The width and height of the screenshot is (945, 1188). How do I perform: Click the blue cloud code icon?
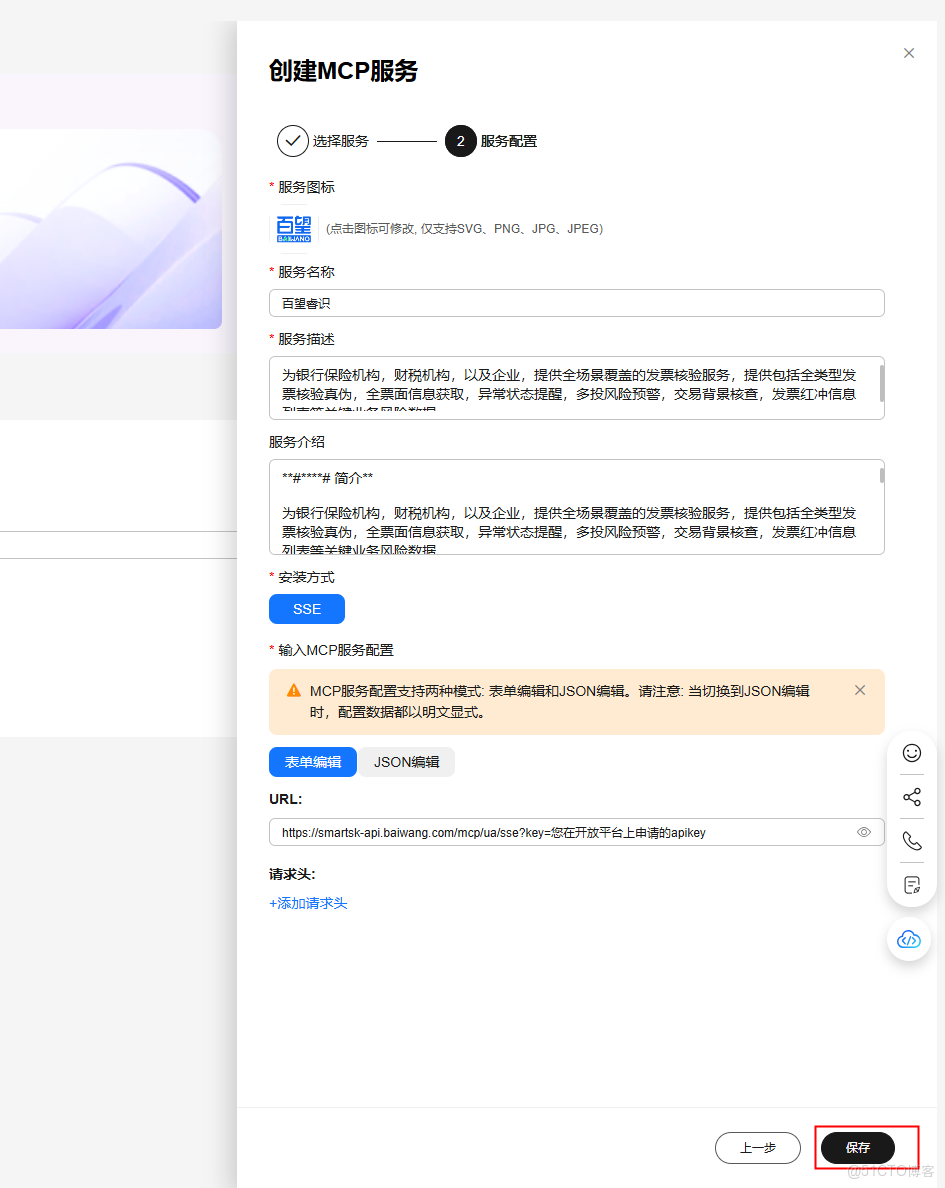pos(908,939)
